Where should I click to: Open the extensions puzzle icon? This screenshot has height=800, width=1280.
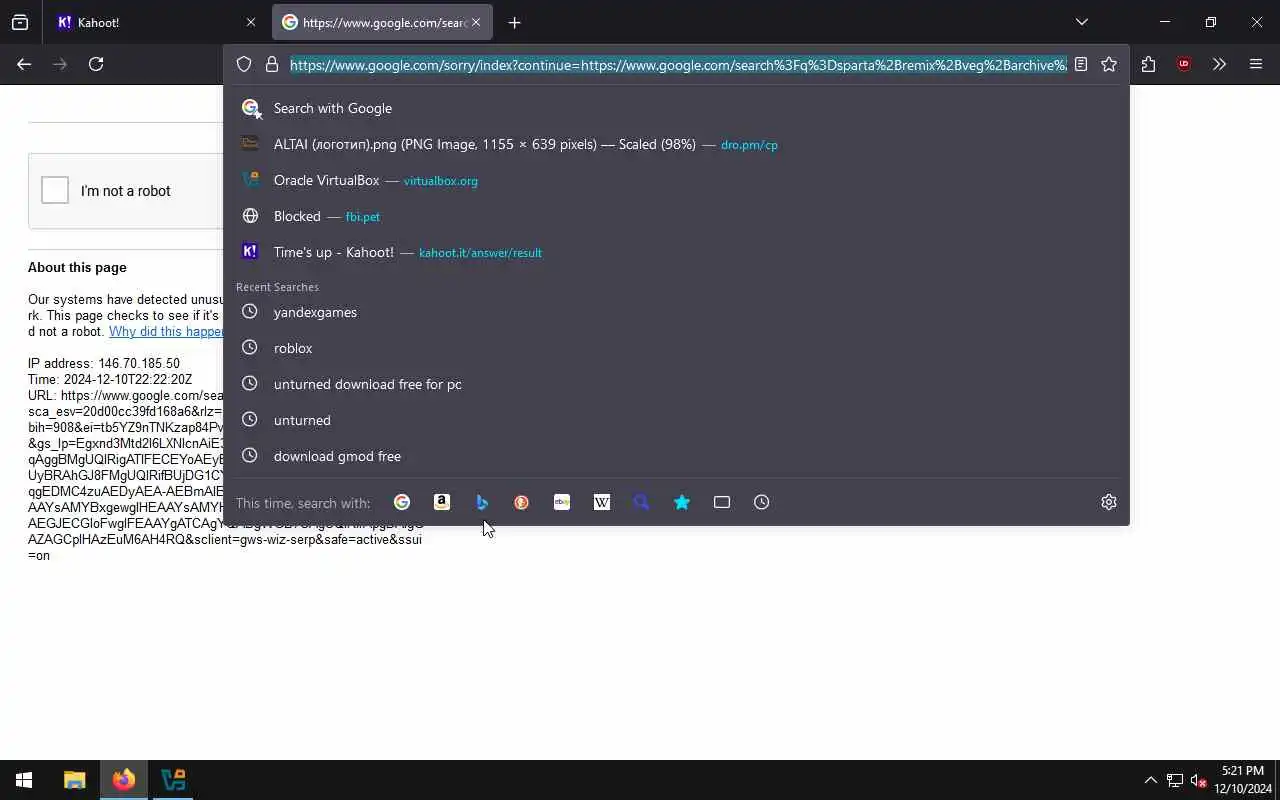coord(1148,64)
